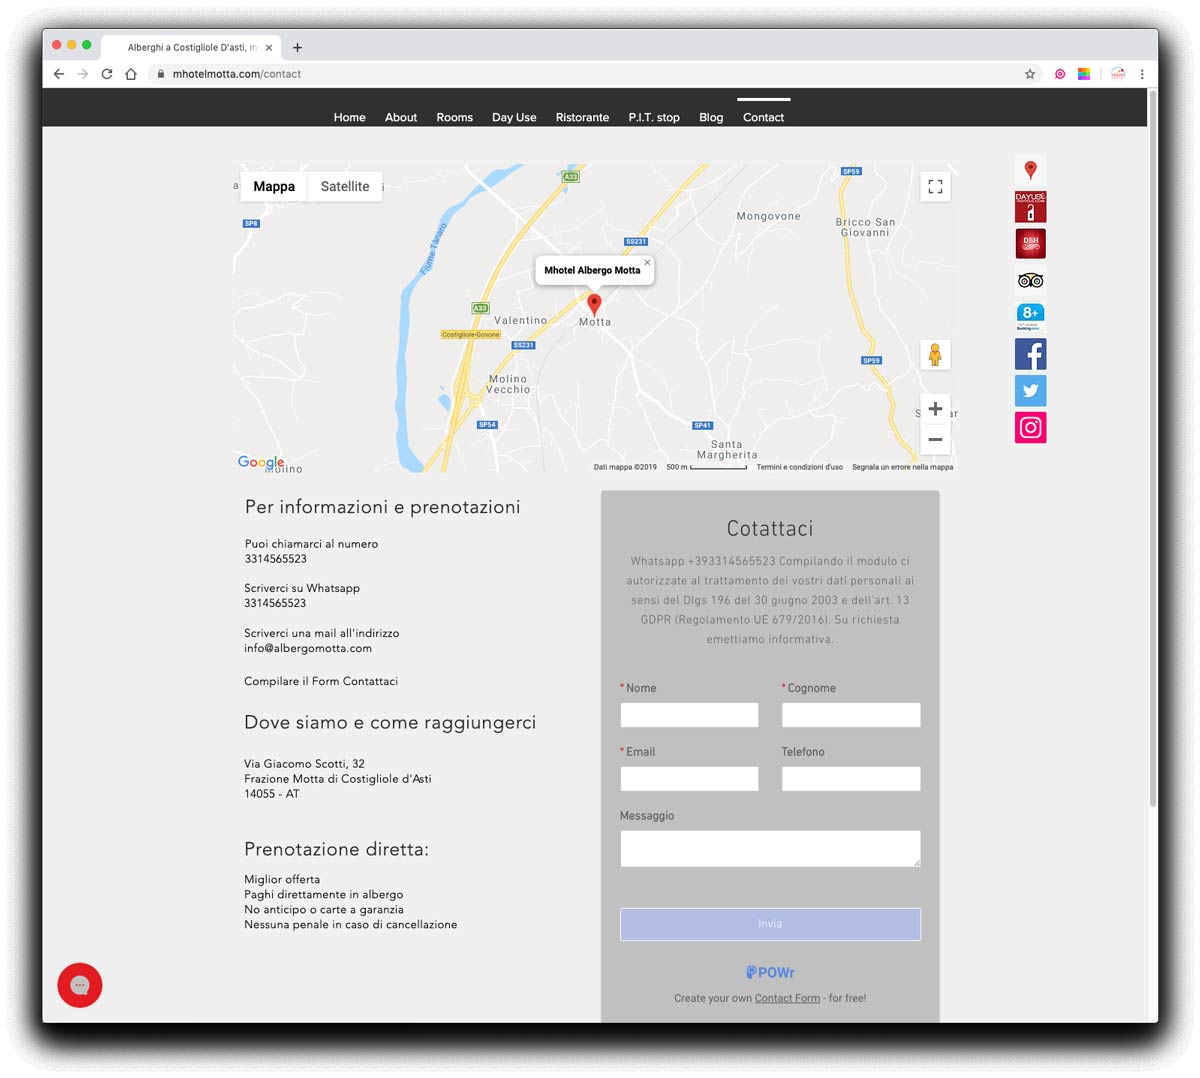Open the About page
This screenshot has height=1078, width=1200.
point(401,117)
